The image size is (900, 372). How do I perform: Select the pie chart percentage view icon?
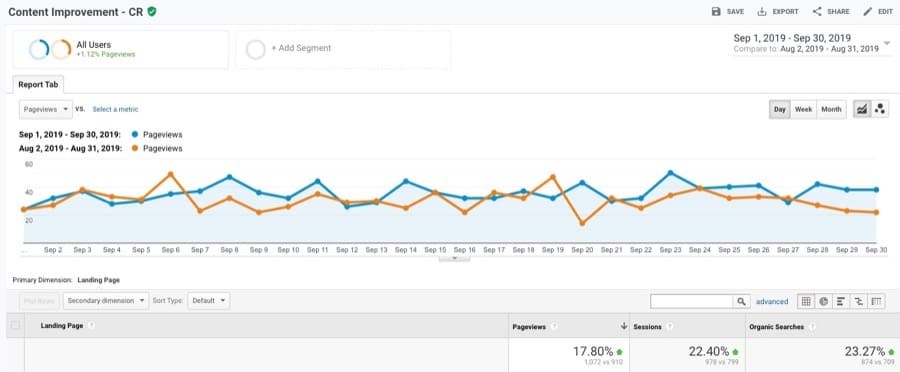tap(824, 301)
